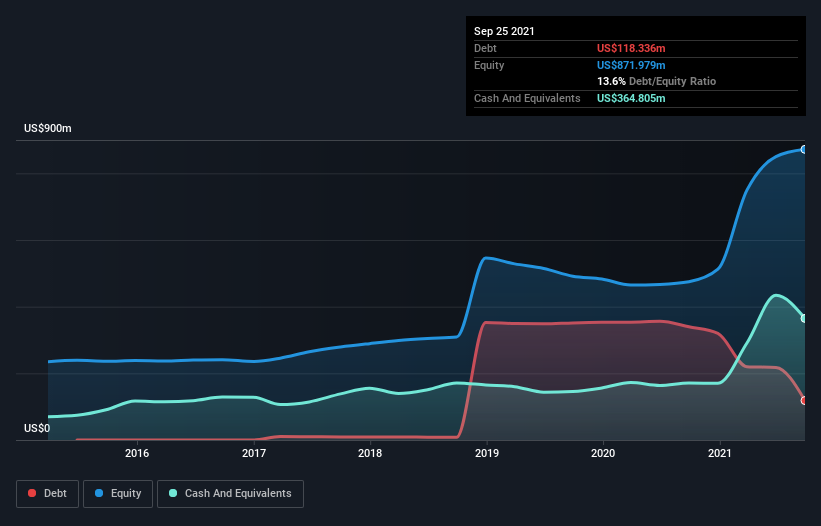Viewport: 821px width, 526px height.
Task: Toggle the Equity legend button
Action: [x=118, y=494]
